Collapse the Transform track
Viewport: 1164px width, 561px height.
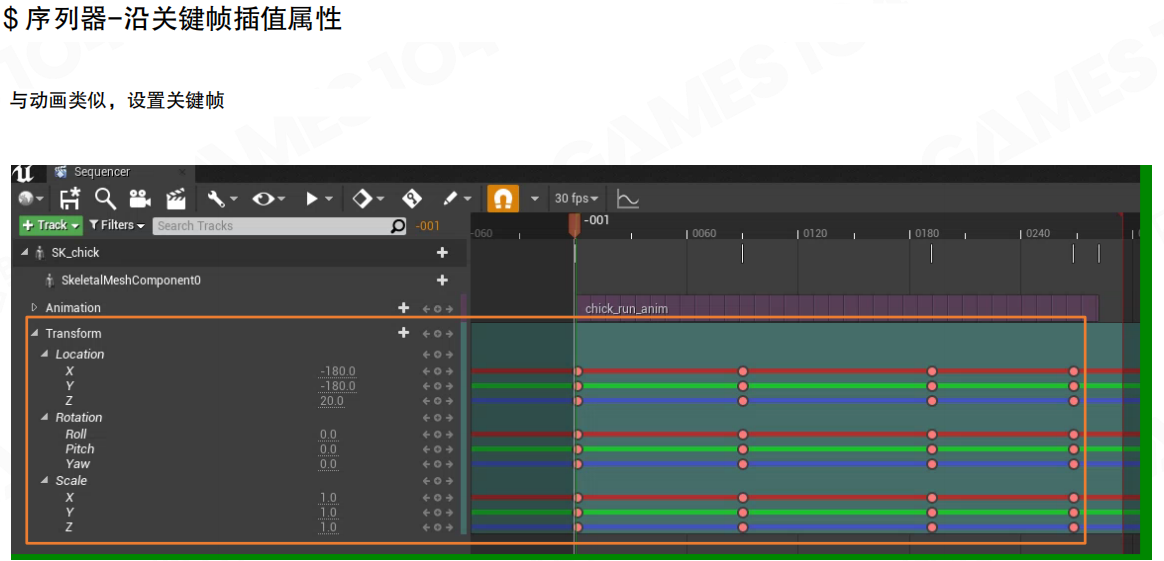(34, 334)
